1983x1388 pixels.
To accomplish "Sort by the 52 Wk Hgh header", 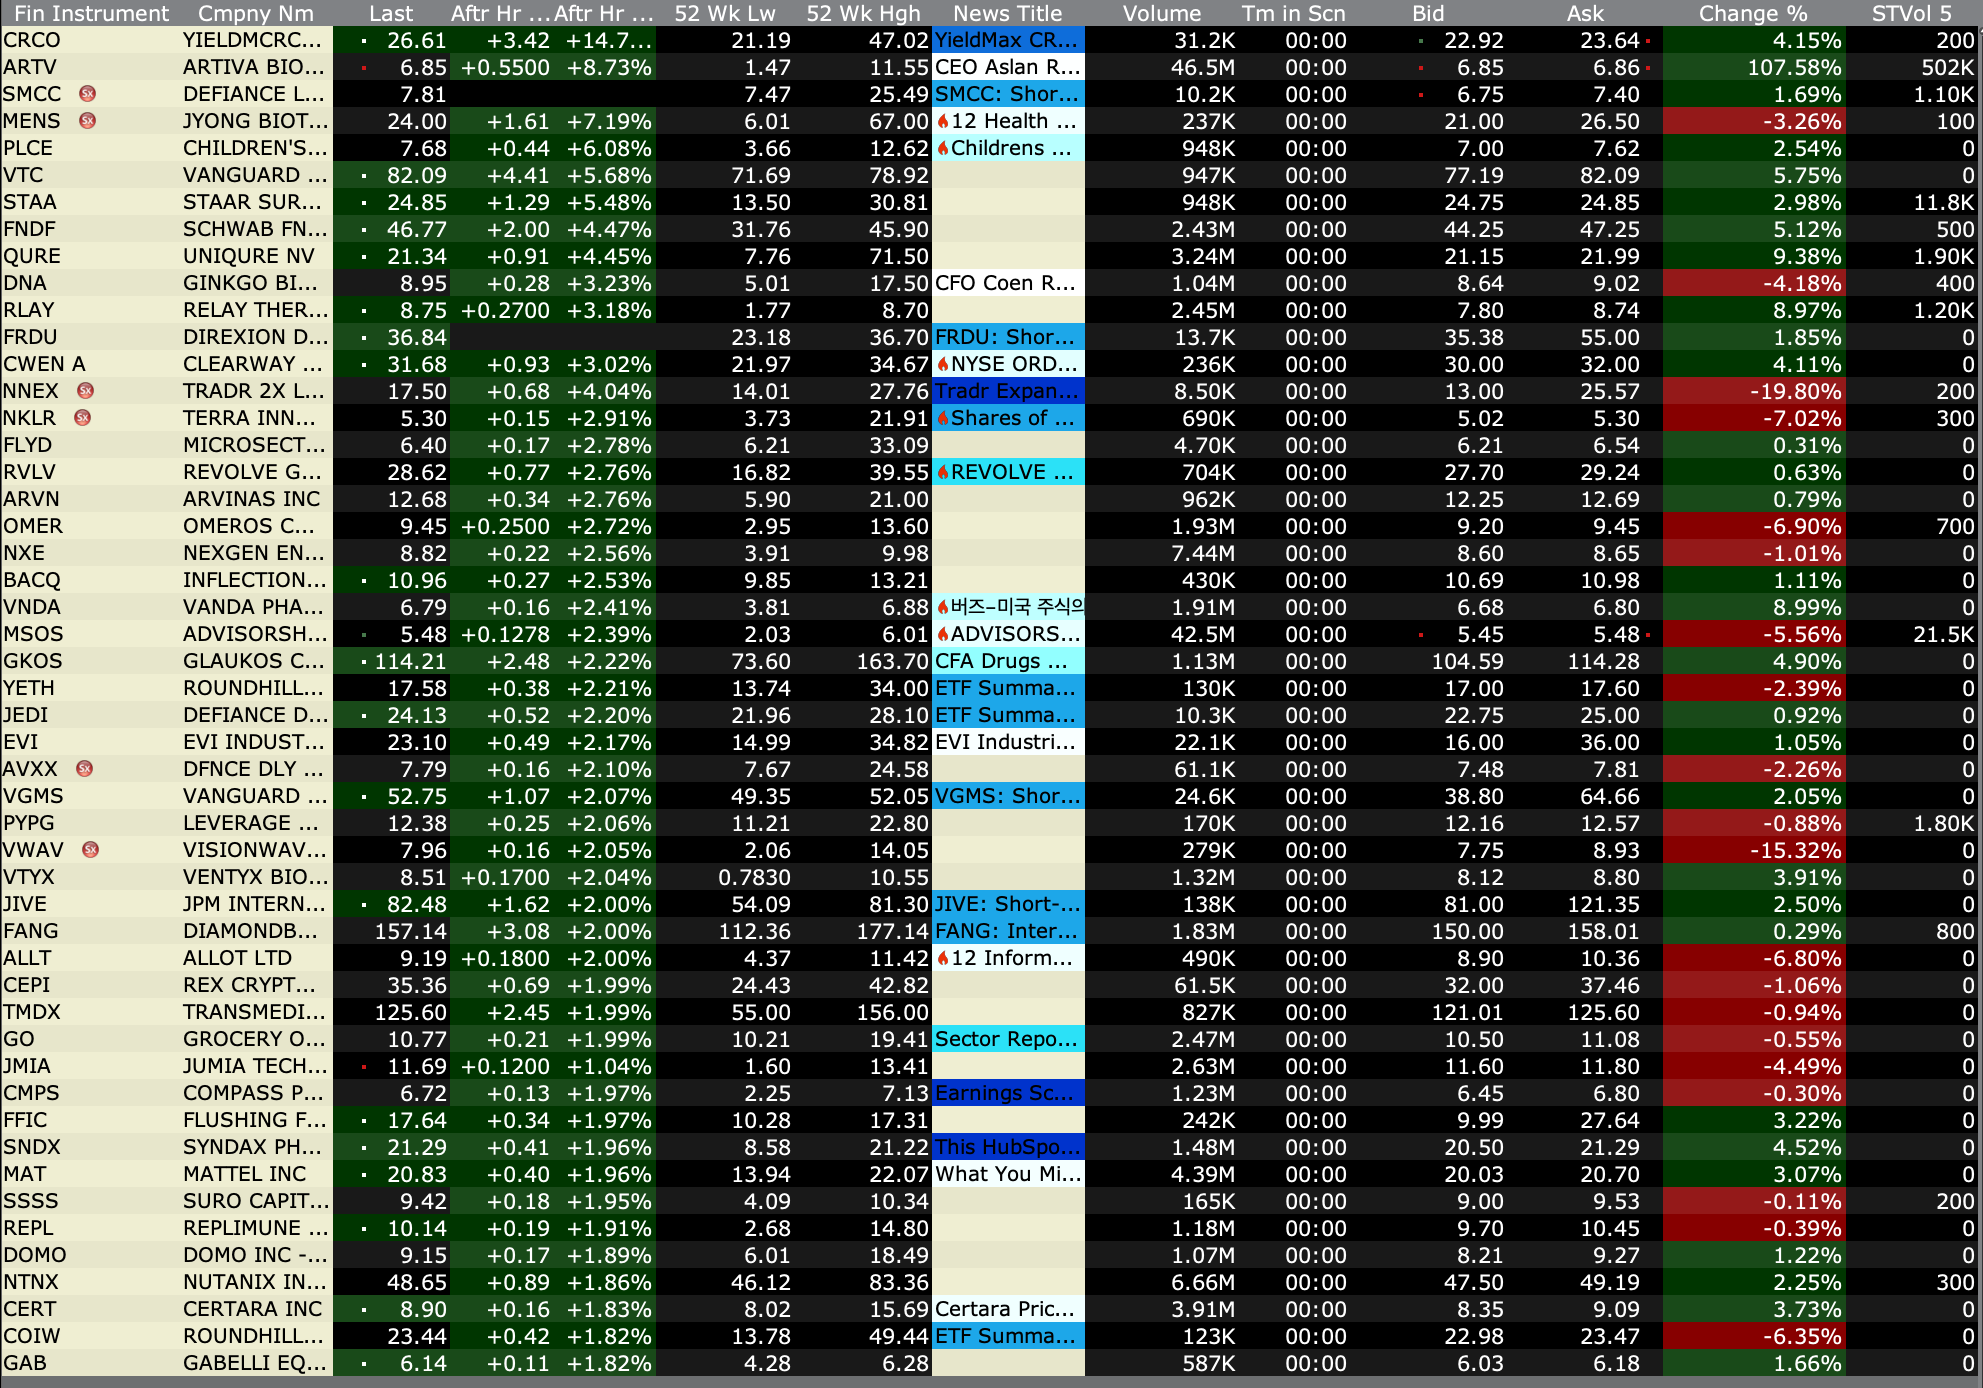I will click(862, 13).
